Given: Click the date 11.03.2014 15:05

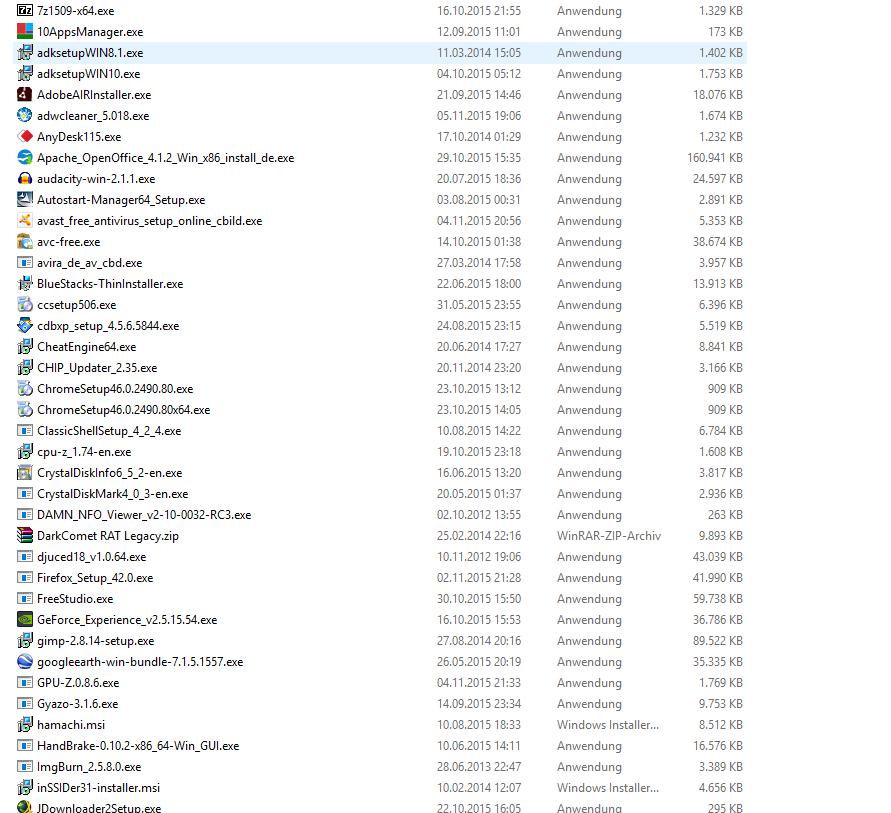Looking at the screenshot, I should coord(478,53).
